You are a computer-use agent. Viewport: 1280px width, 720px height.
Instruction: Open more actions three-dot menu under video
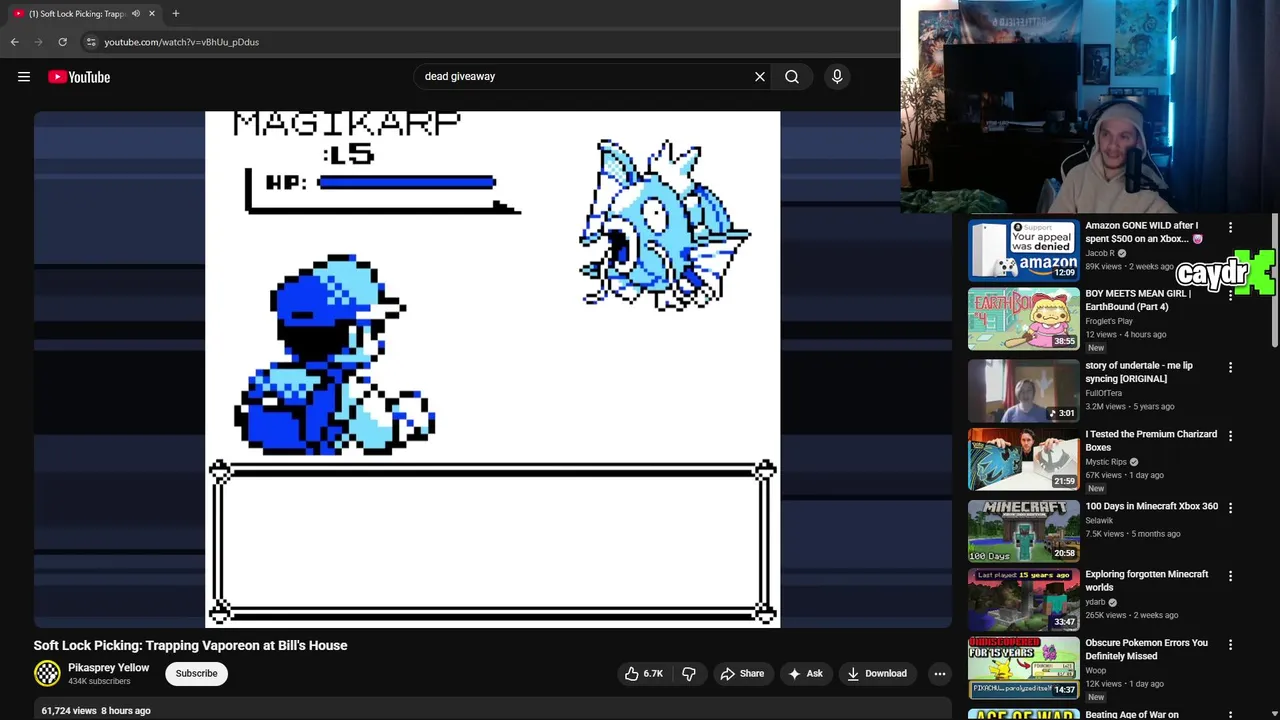939,673
